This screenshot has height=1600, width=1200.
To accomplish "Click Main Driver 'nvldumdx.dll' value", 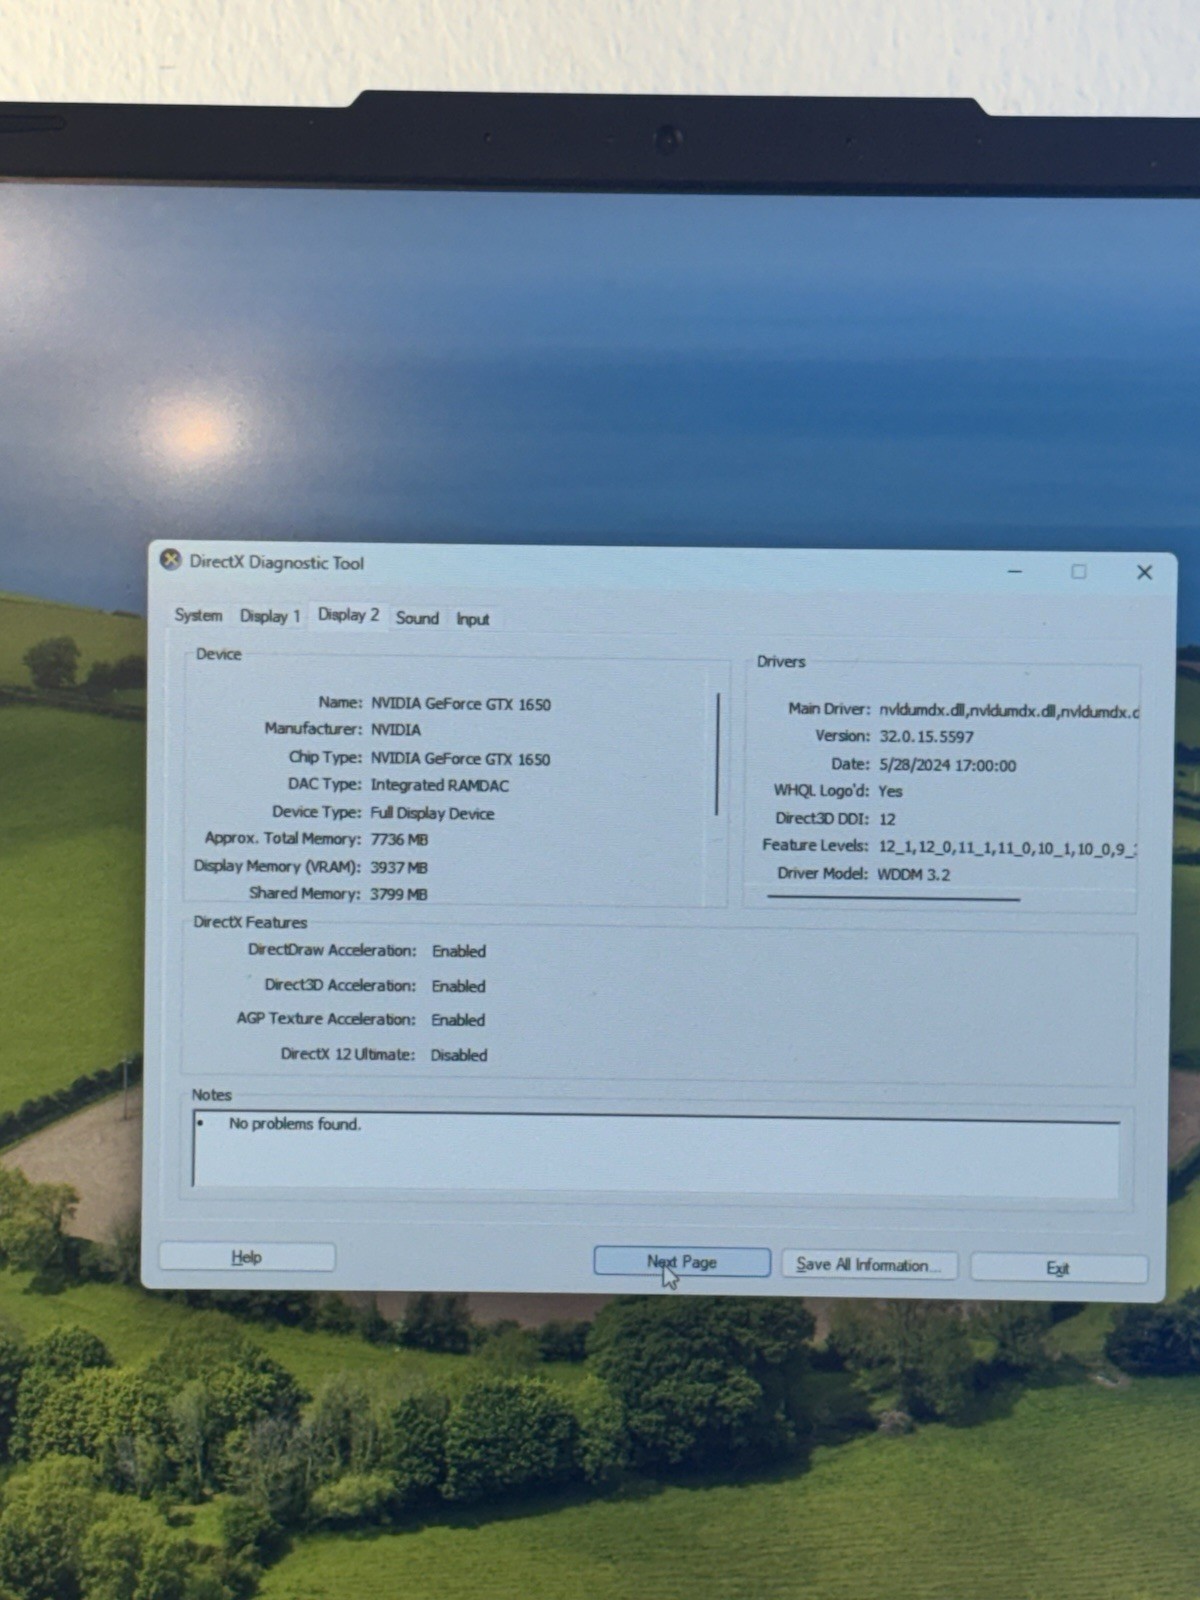I will click(x=1009, y=712).
